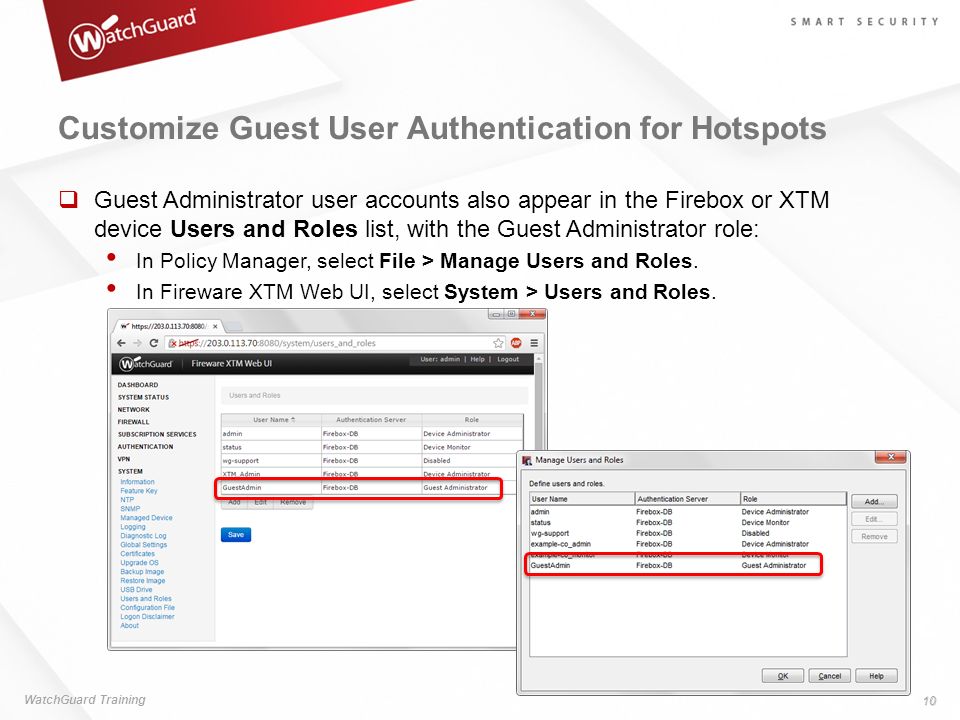
Task: Click the Role column header in the Web UI table
Action: [472, 420]
